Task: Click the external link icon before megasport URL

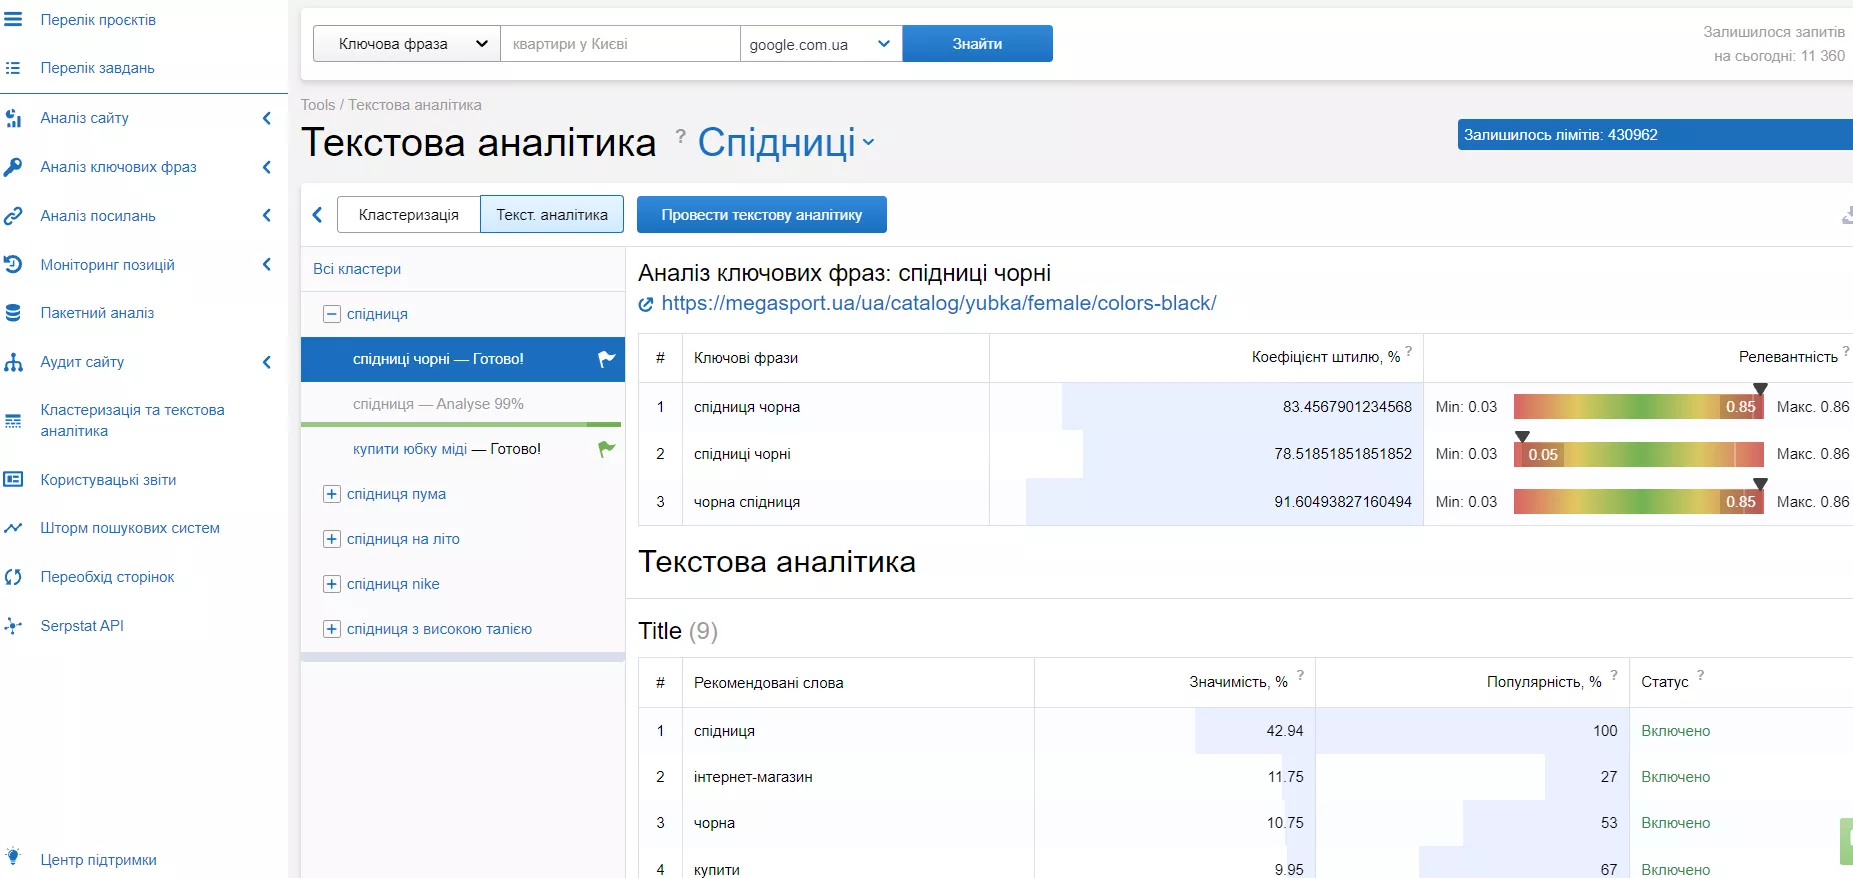Action: tap(646, 304)
